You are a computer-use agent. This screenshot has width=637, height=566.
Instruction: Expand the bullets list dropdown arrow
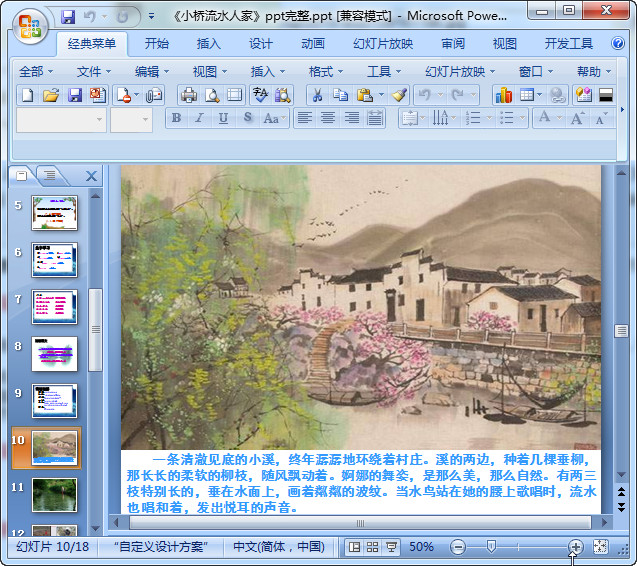pyautogui.click(x=522, y=118)
